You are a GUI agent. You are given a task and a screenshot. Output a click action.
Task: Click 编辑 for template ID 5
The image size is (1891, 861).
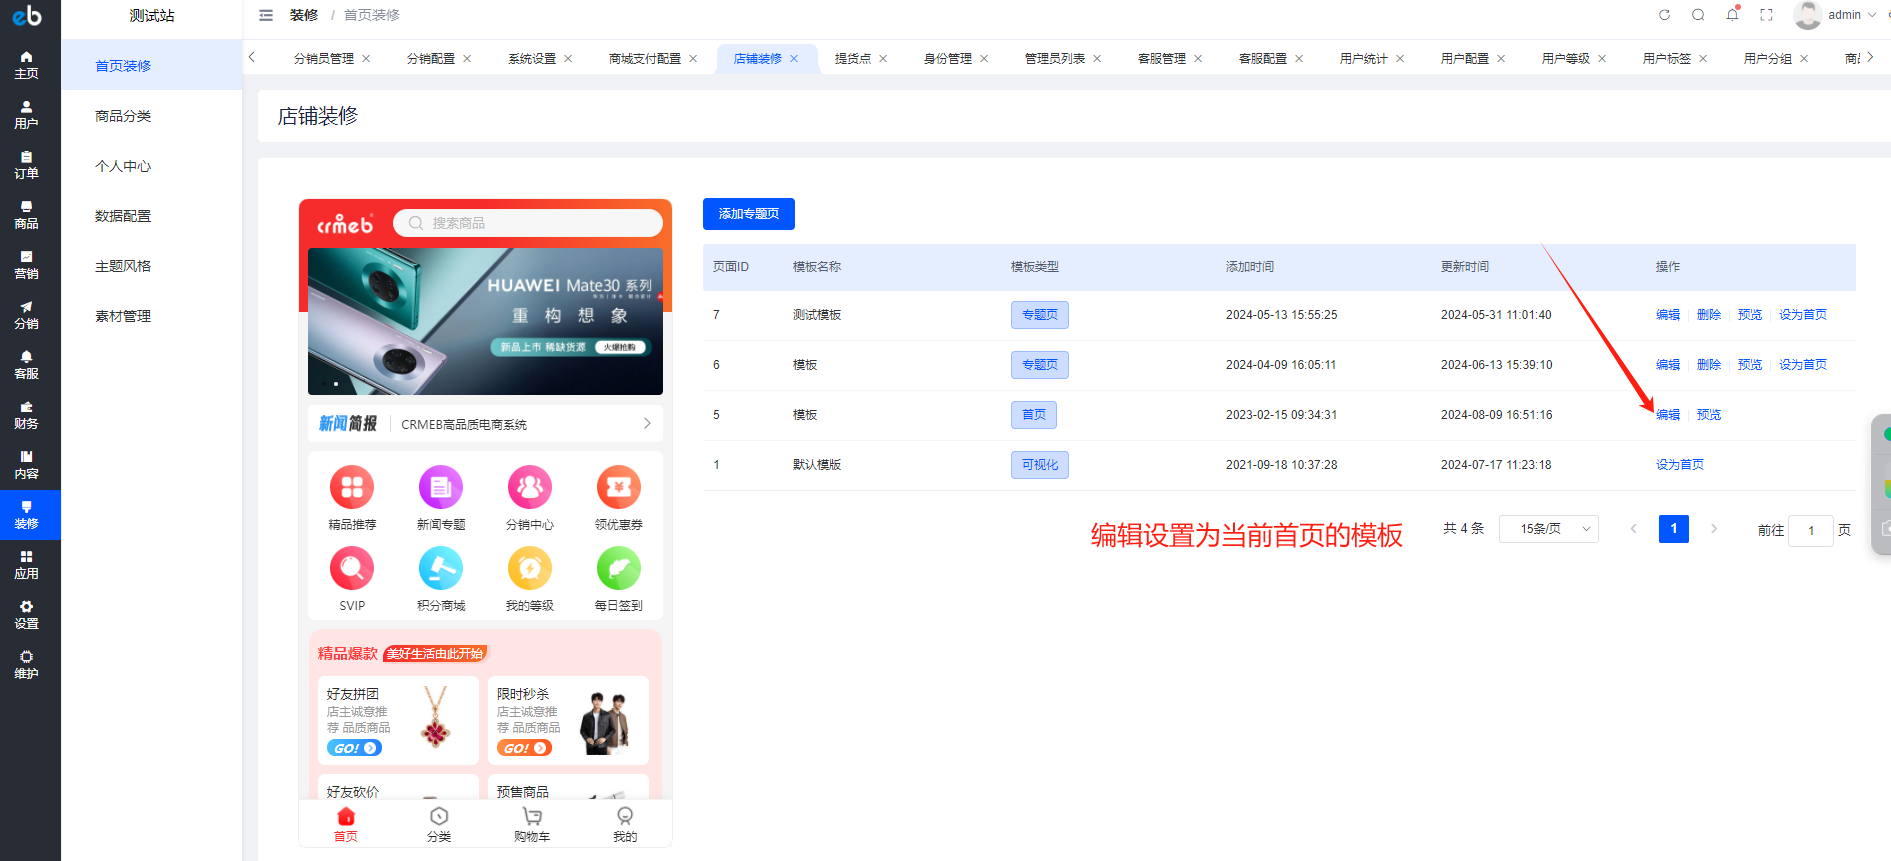pyautogui.click(x=1667, y=415)
